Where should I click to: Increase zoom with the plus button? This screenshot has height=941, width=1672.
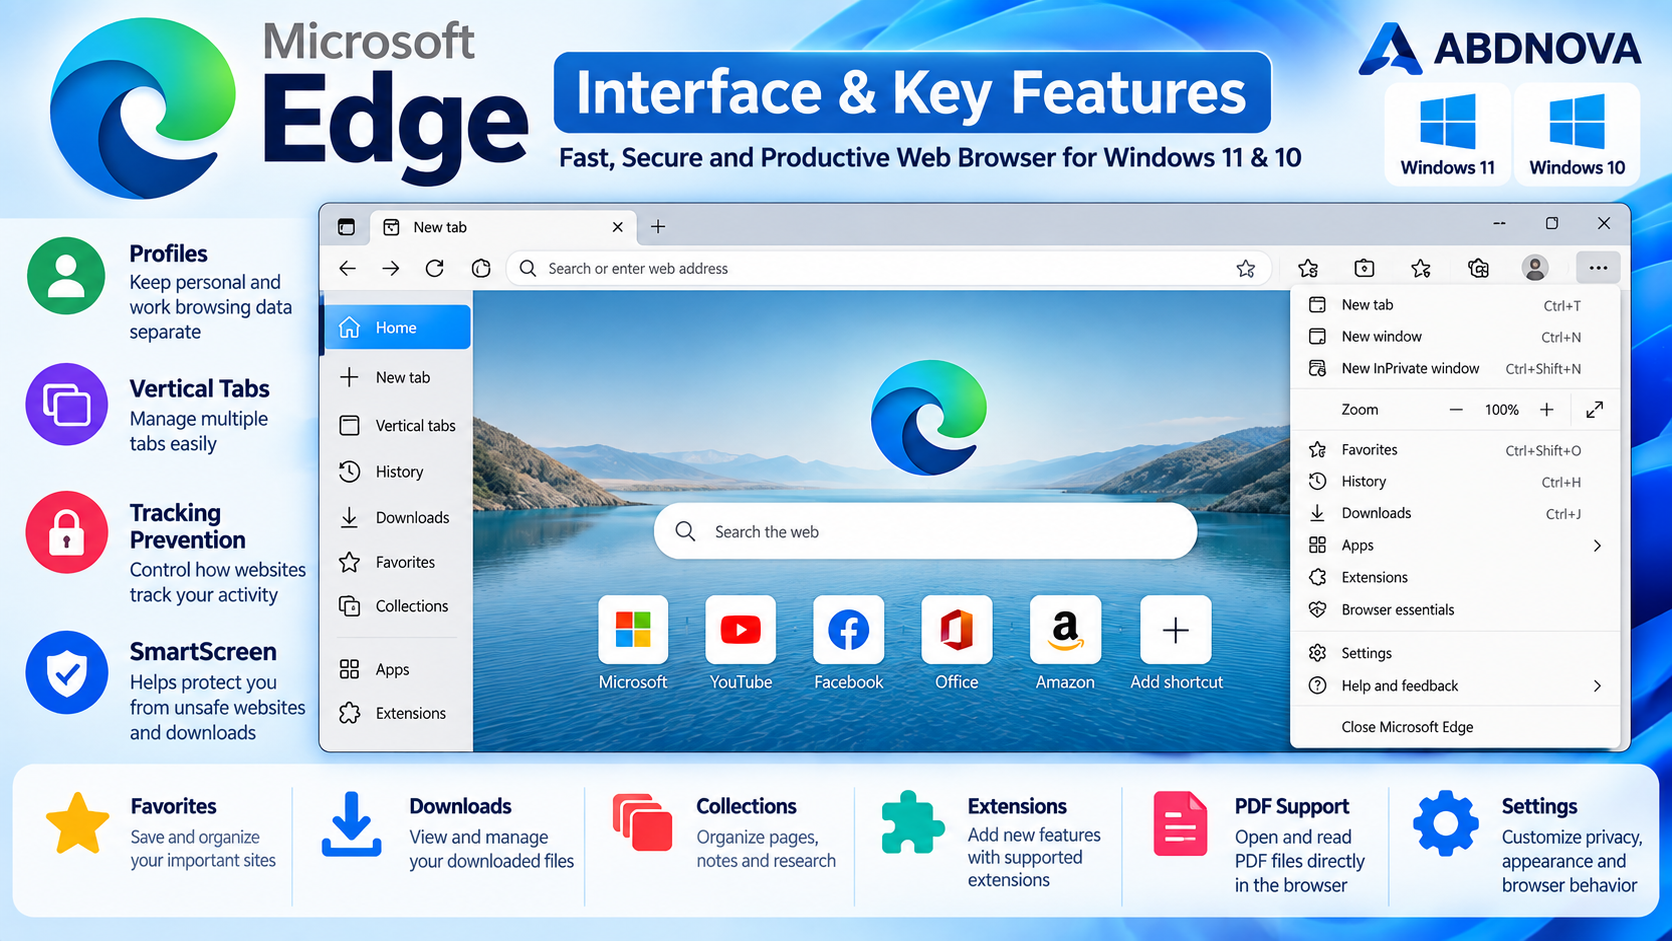[1547, 410]
